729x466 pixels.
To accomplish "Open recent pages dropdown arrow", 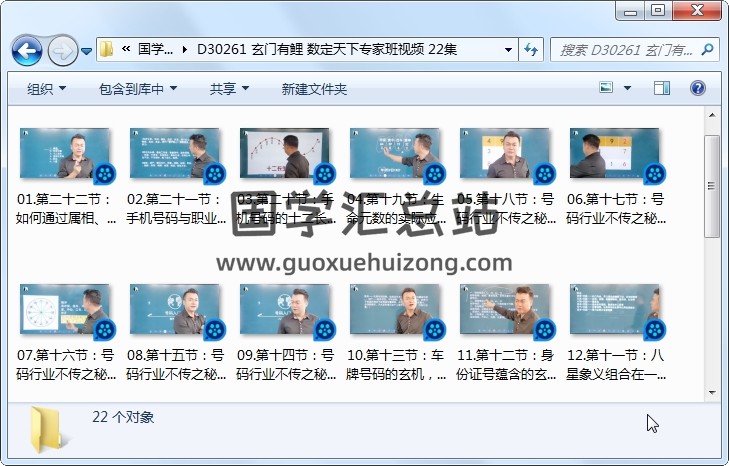I will point(87,50).
